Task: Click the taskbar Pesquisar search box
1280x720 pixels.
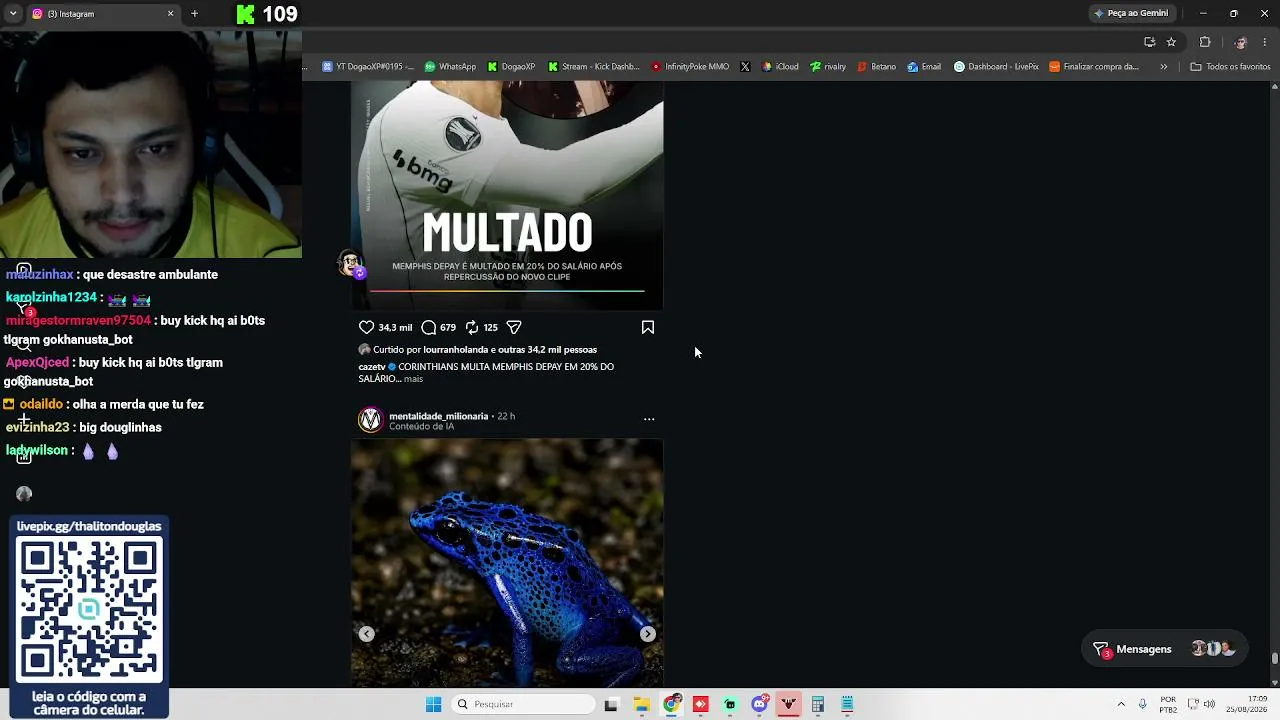Action: [524, 704]
